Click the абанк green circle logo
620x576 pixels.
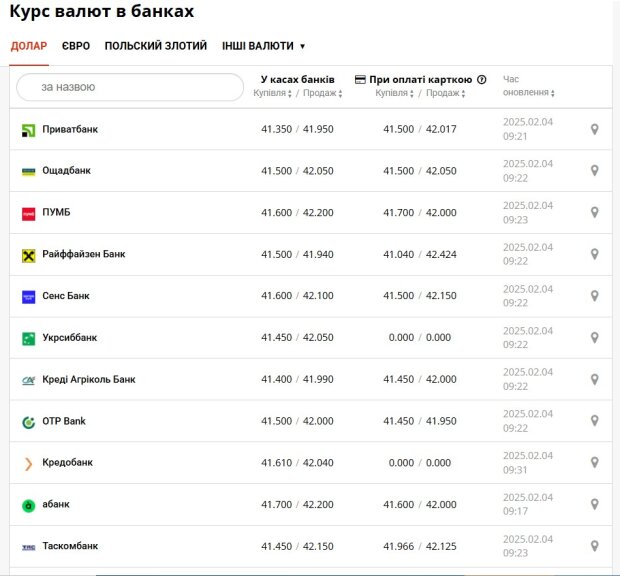tap(28, 506)
